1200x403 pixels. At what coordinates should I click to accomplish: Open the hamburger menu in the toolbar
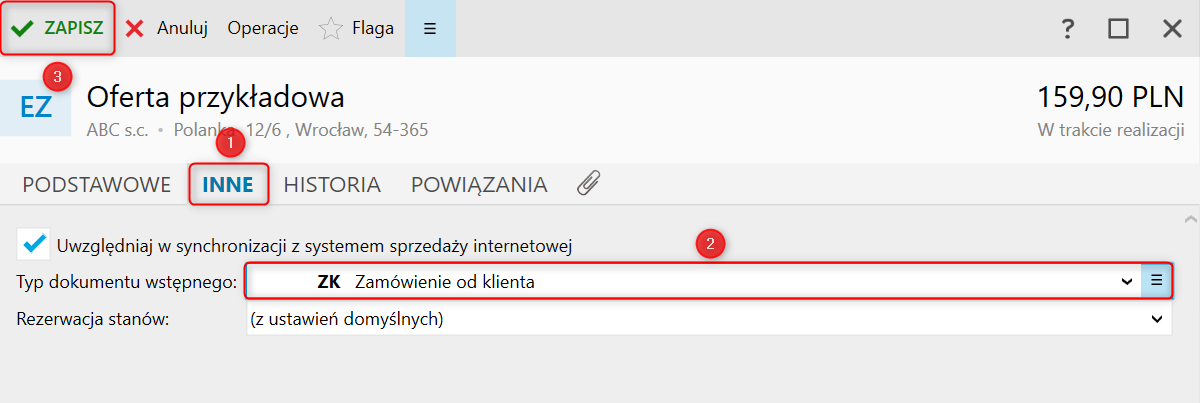pos(430,28)
